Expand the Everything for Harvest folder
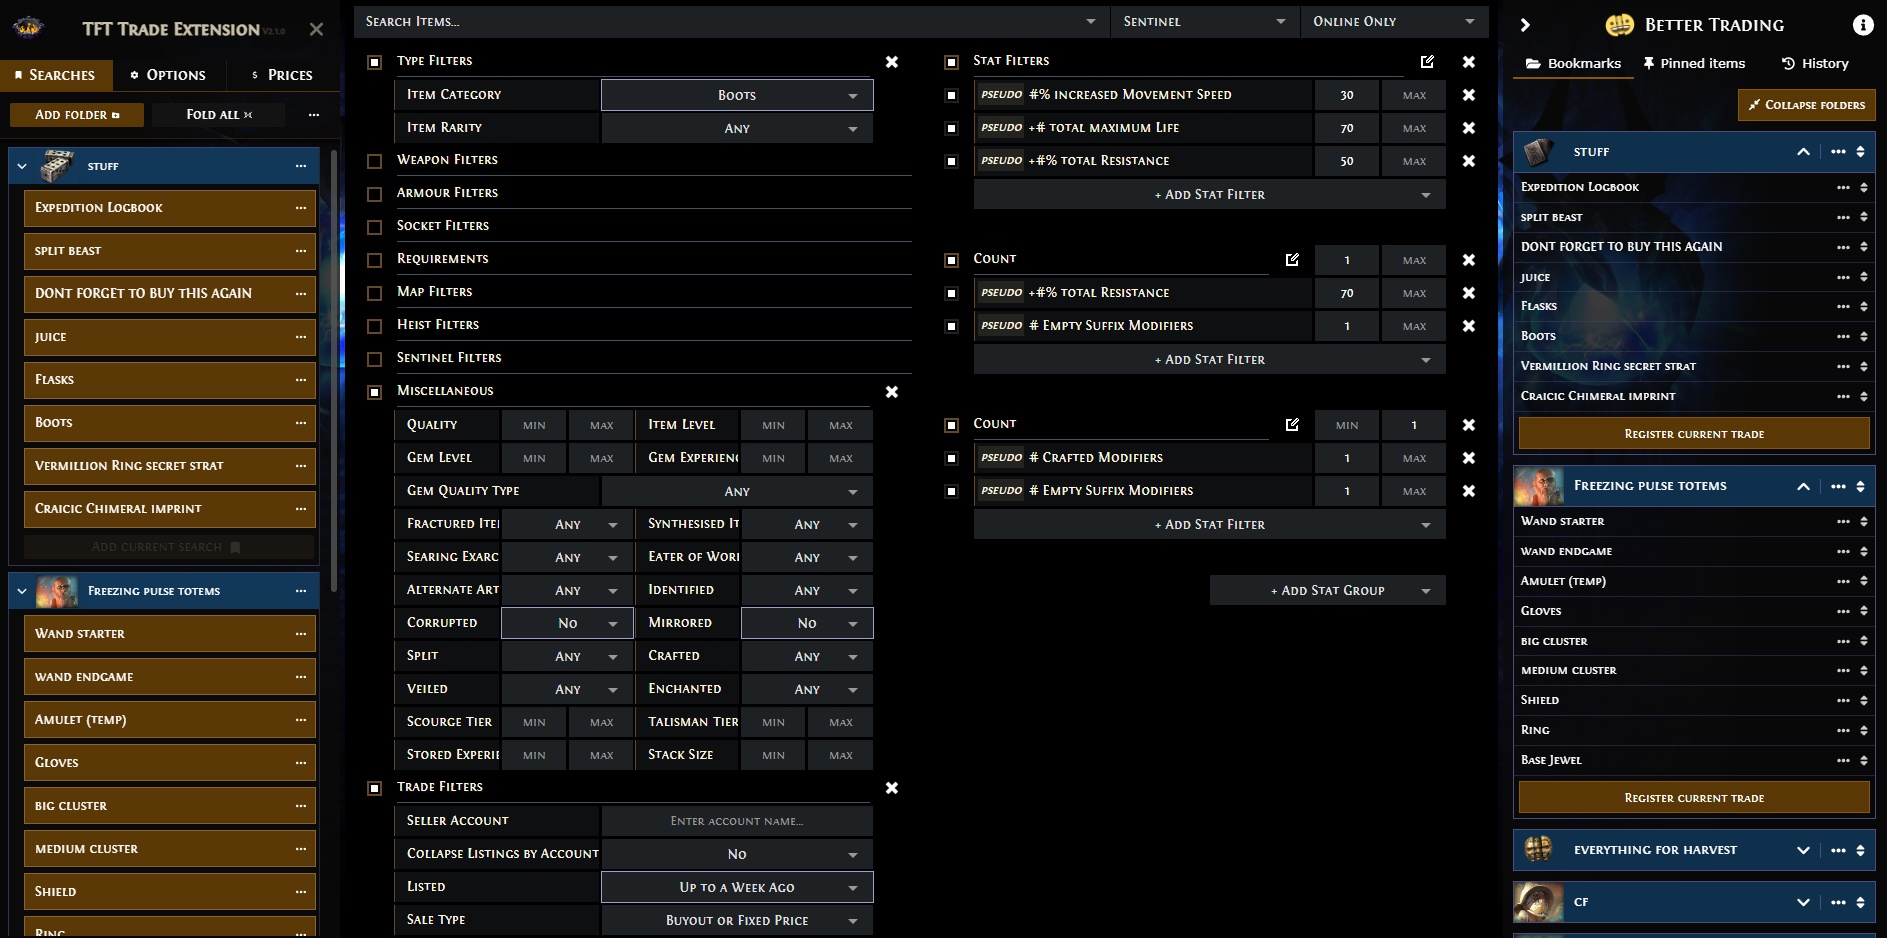 [x=1803, y=850]
